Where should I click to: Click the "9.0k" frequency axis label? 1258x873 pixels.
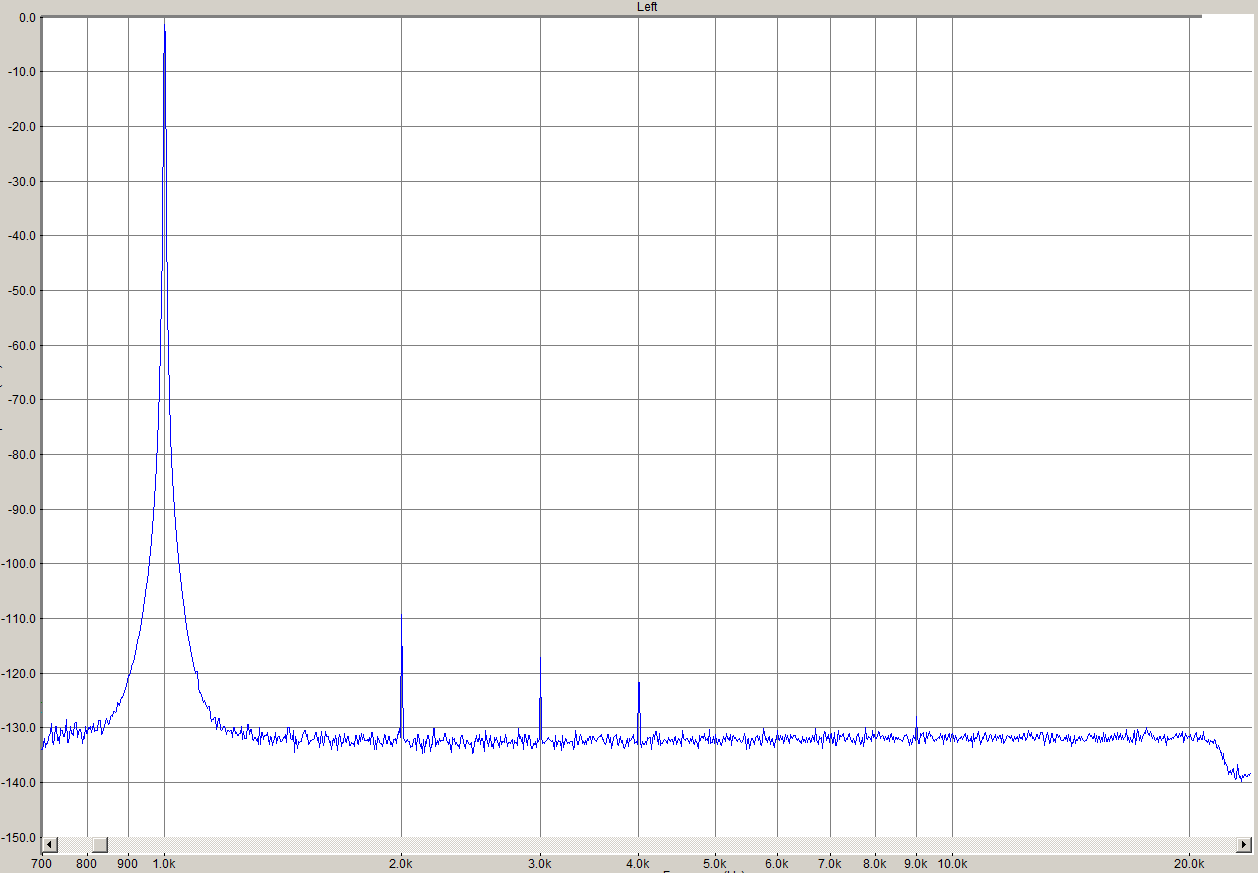pos(916,863)
